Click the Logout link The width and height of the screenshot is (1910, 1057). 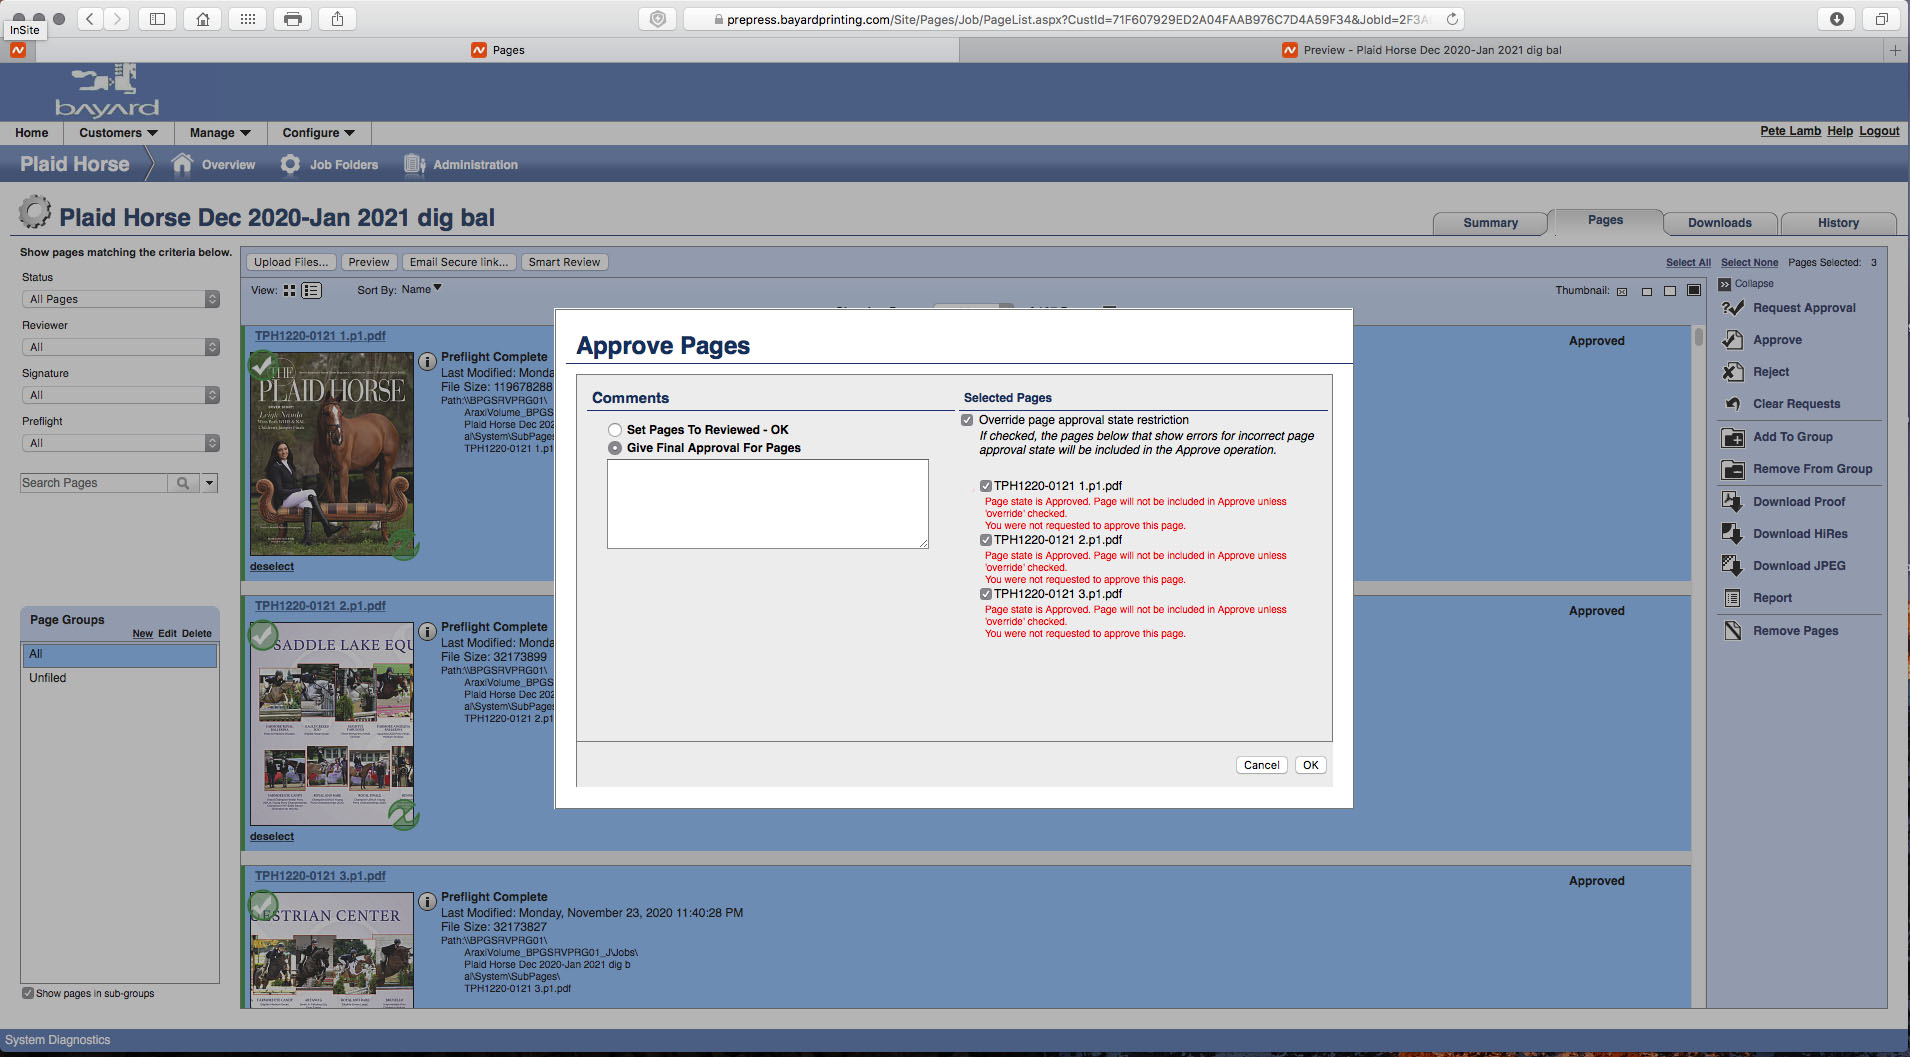coord(1879,131)
